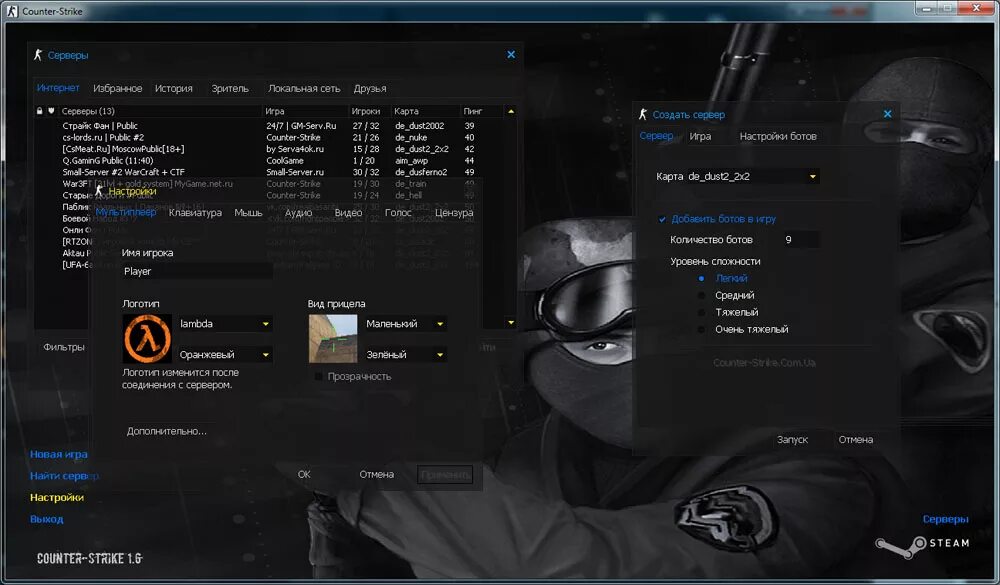Click Отмена in Настройки window

click(376, 475)
